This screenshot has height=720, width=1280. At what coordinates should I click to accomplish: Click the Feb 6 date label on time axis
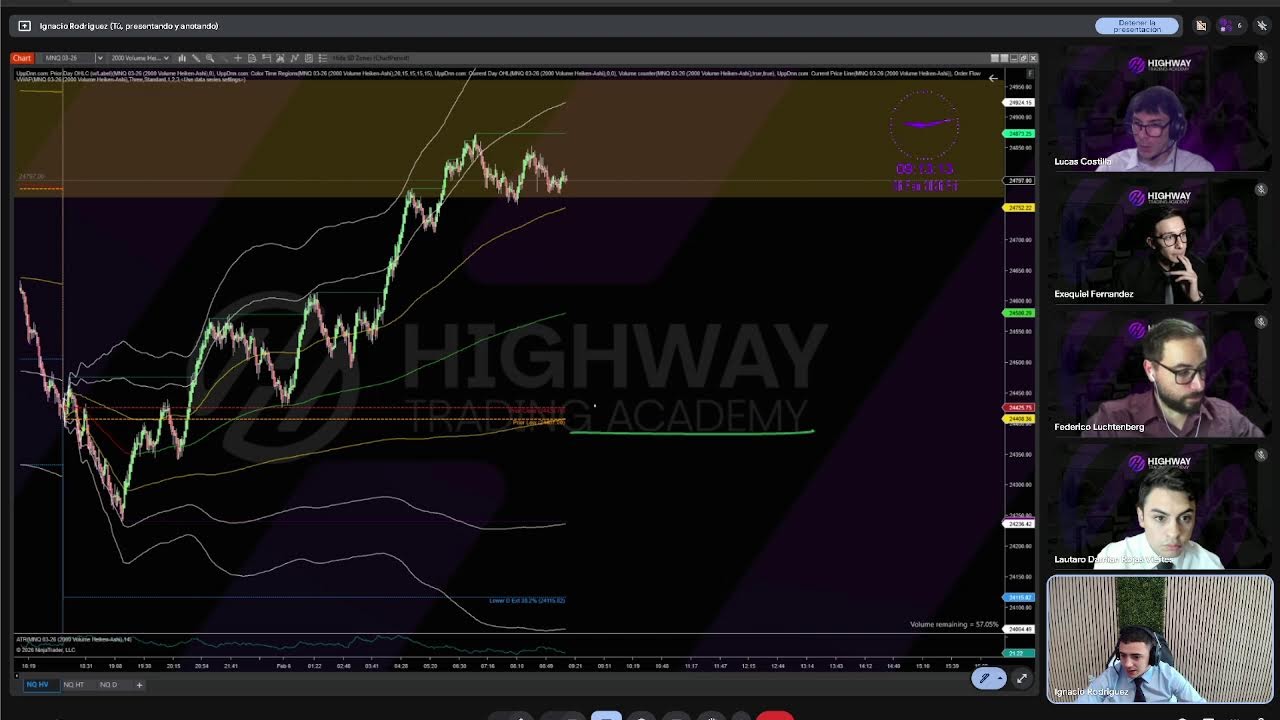pyautogui.click(x=285, y=665)
